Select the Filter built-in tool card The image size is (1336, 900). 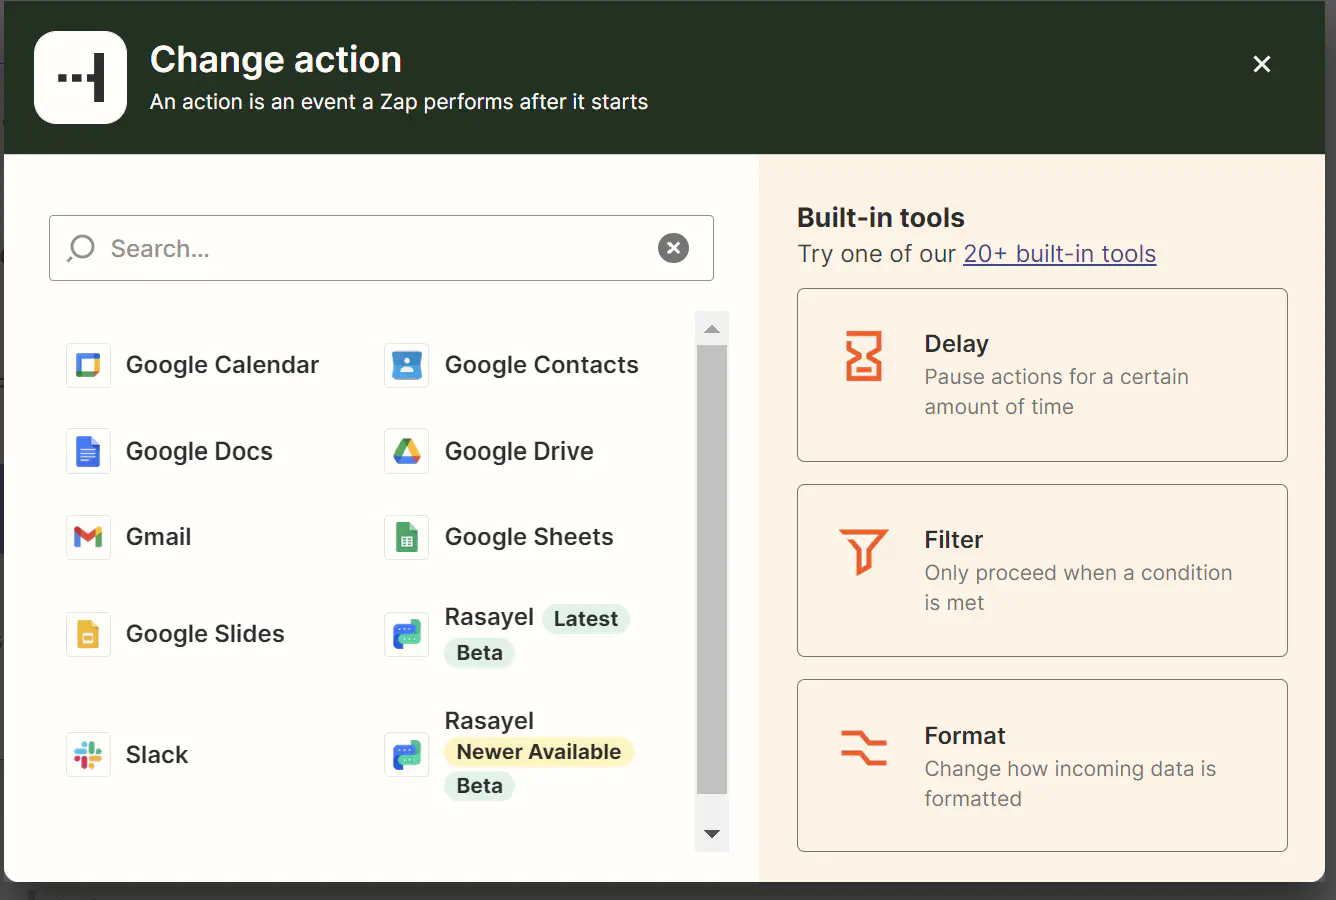1042,570
